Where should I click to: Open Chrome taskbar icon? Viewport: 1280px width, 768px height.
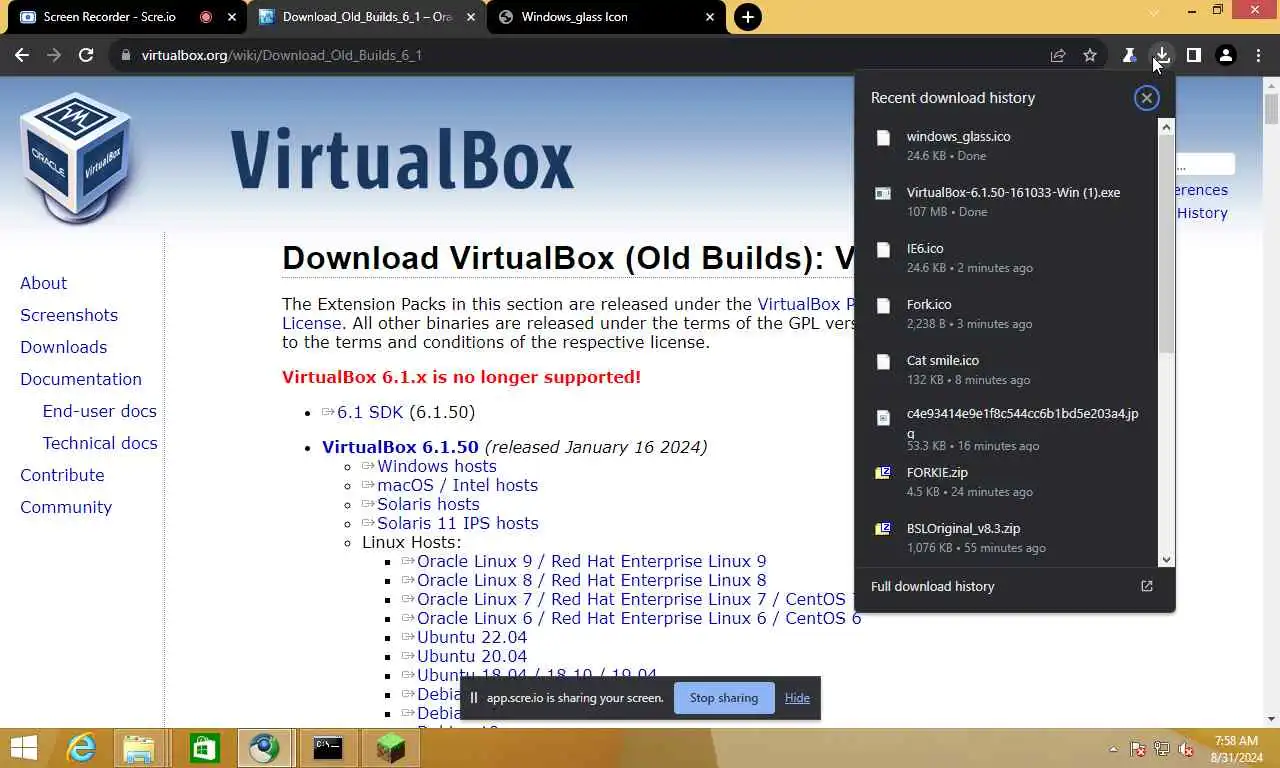coord(265,748)
